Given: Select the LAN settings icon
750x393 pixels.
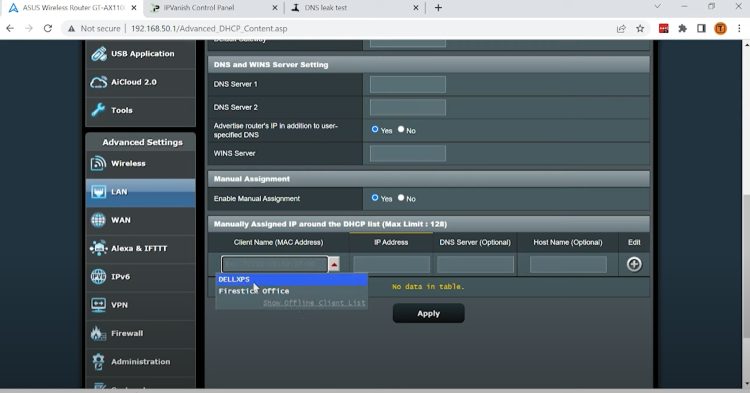Looking at the screenshot, I should (98, 192).
